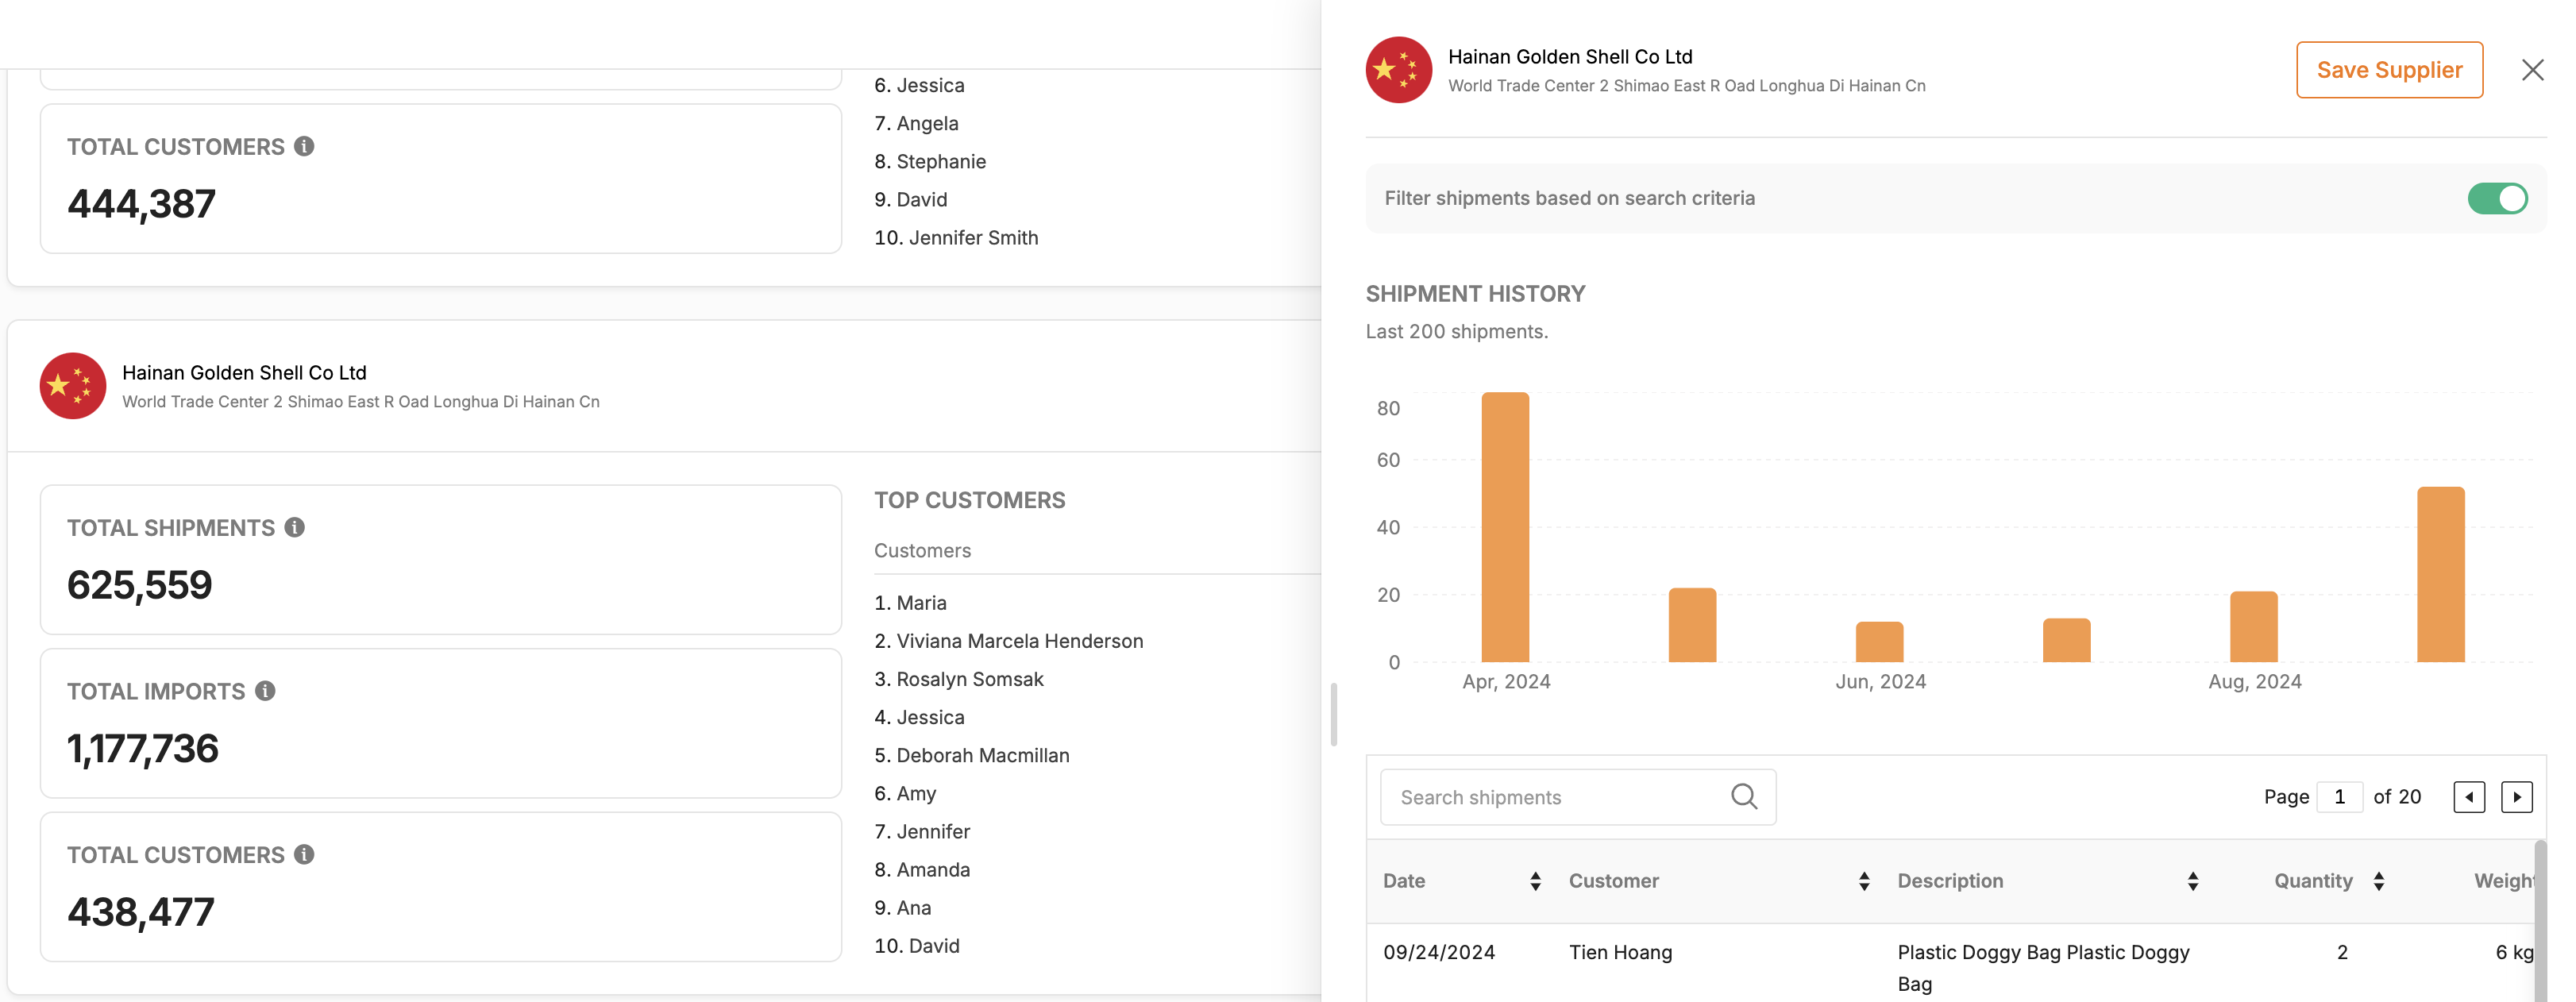The image size is (2576, 1002).
Task: Go to previous page of shipments
Action: point(2468,797)
